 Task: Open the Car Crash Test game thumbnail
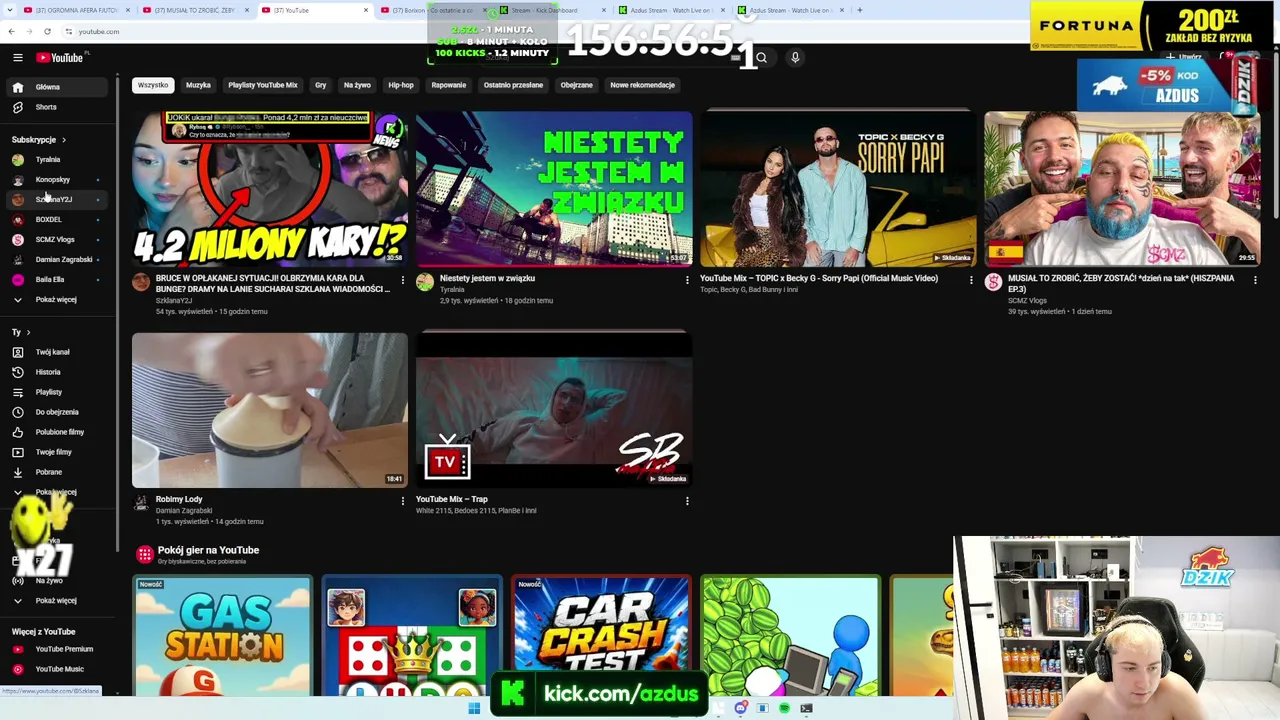pos(601,636)
